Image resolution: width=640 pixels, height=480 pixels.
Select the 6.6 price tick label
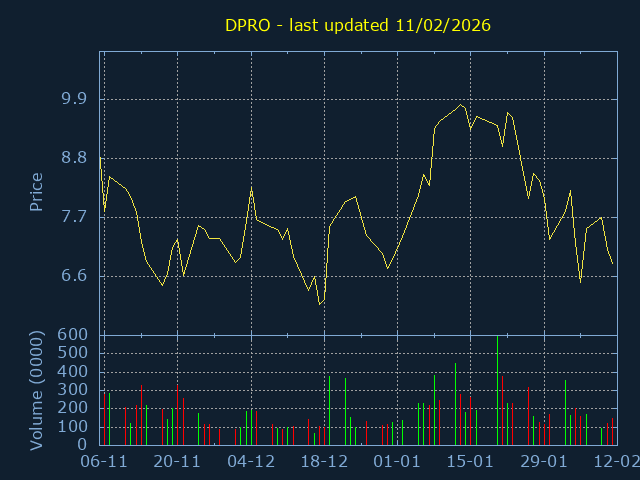tap(74, 276)
